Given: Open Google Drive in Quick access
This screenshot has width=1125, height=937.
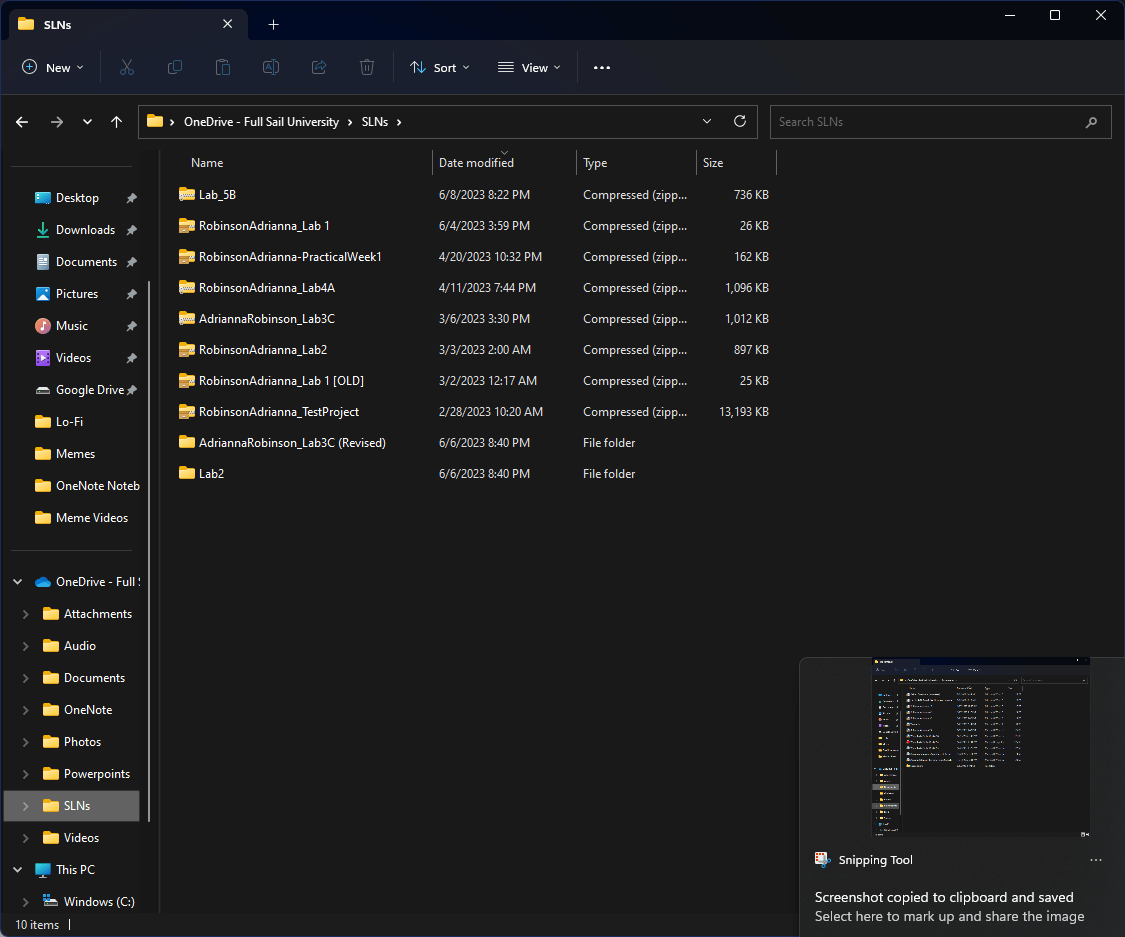Looking at the screenshot, I should point(90,390).
